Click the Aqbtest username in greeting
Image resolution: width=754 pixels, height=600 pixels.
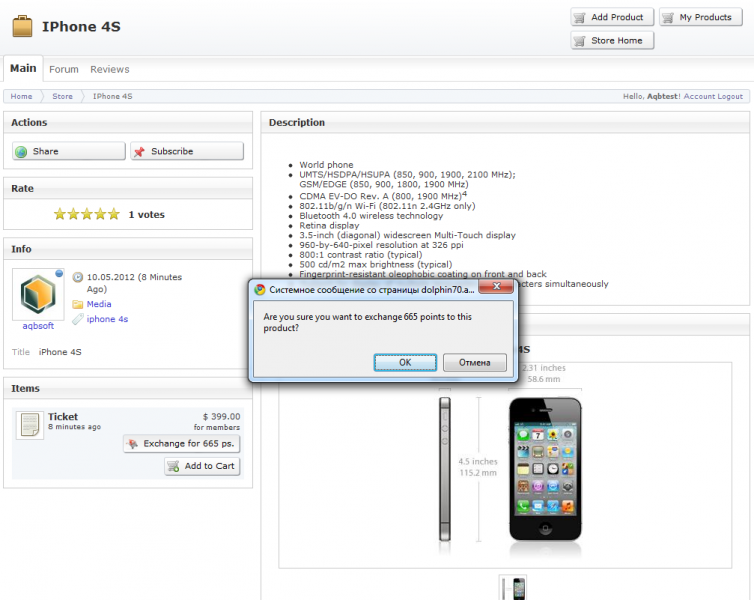pyautogui.click(x=663, y=96)
